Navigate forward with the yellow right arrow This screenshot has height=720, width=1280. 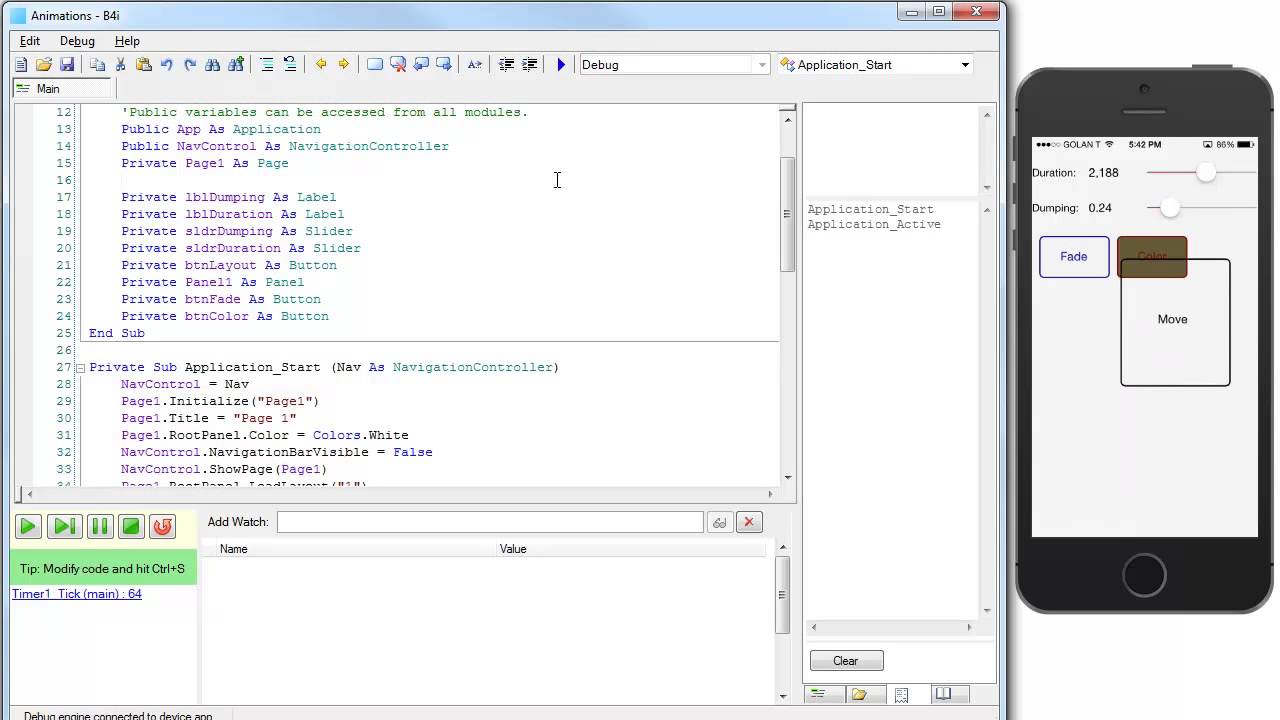(344, 64)
